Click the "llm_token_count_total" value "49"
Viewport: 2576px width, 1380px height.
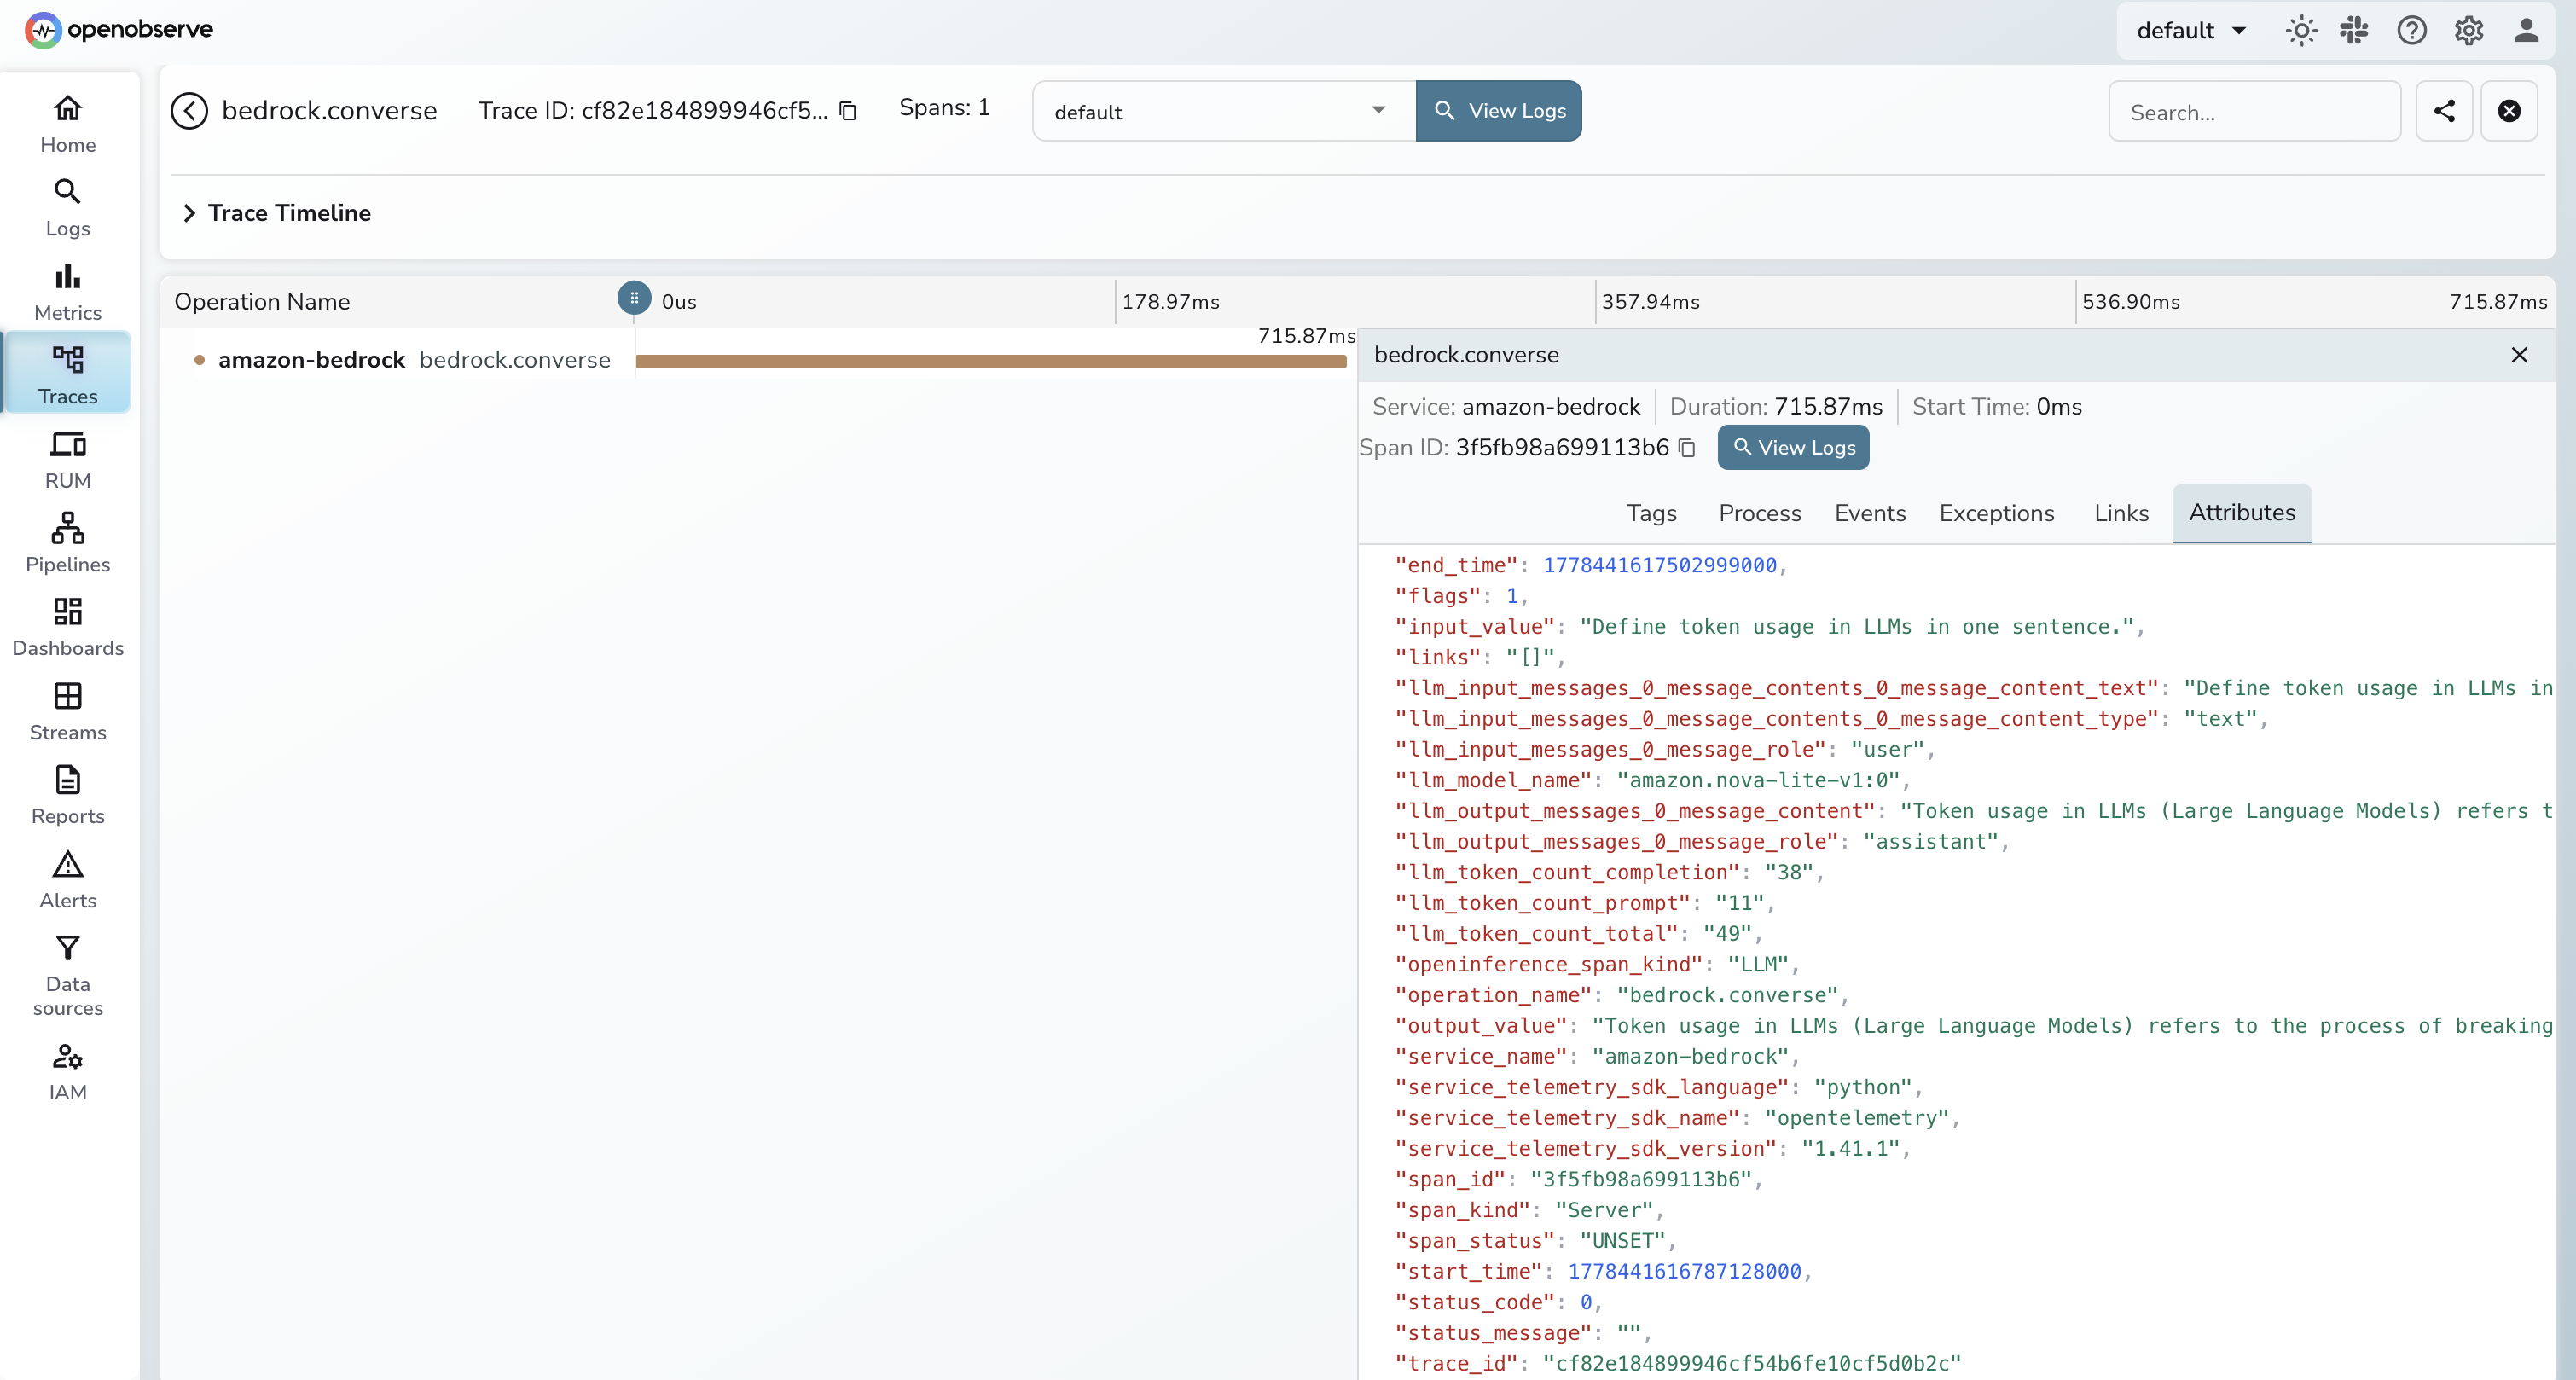click(x=1727, y=934)
